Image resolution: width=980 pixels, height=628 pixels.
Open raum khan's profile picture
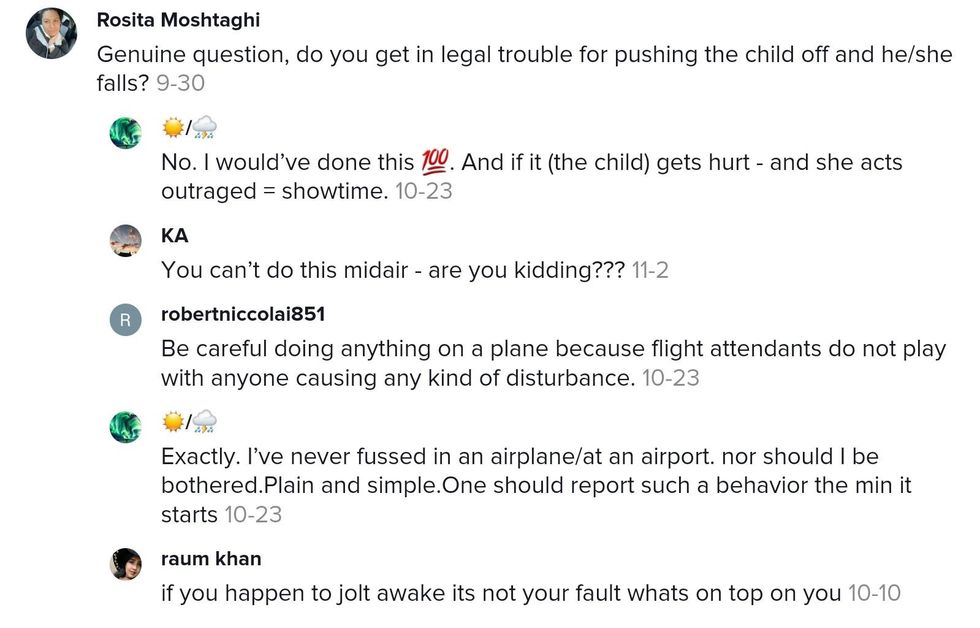126,565
